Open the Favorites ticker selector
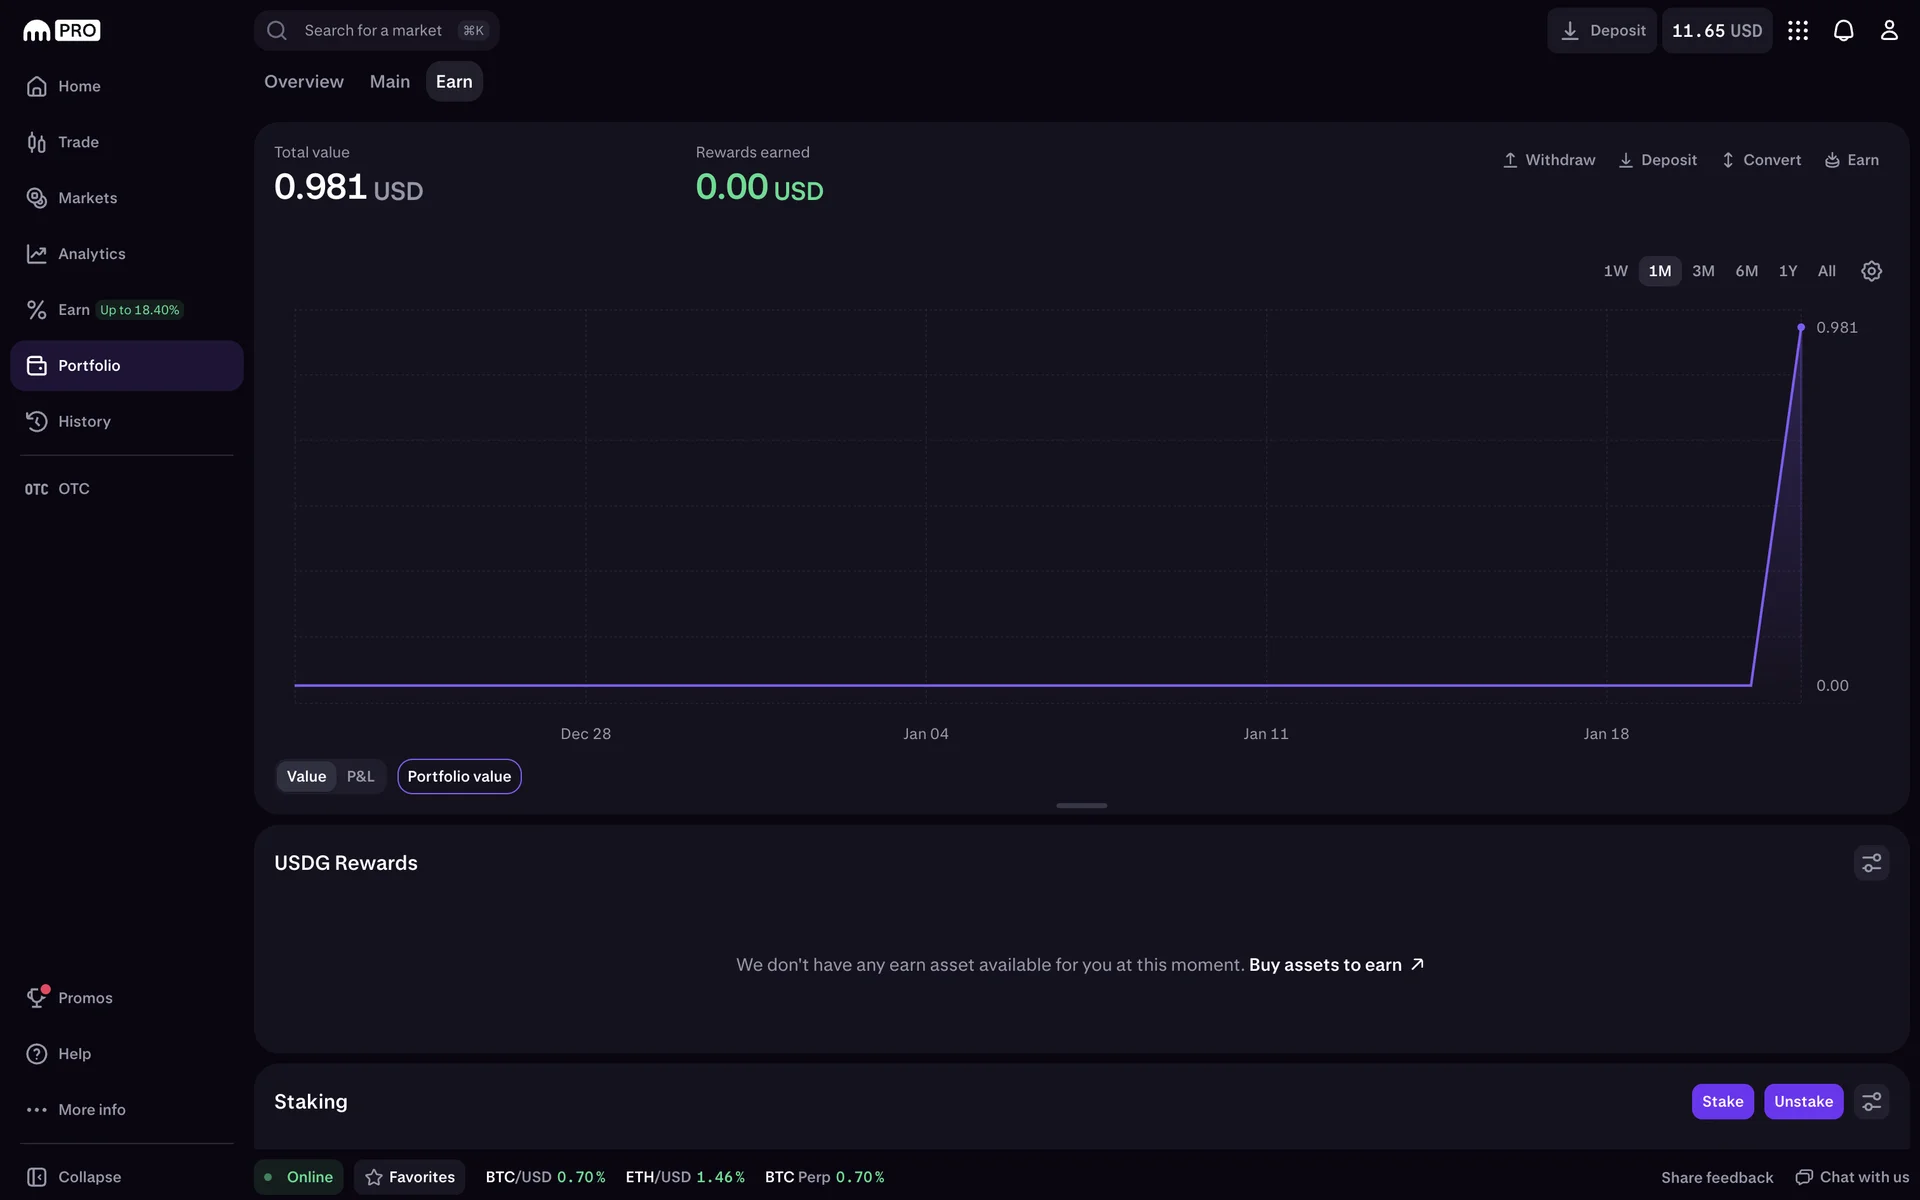This screenshot has width=1920, height=1200. tap(410, 1177)
